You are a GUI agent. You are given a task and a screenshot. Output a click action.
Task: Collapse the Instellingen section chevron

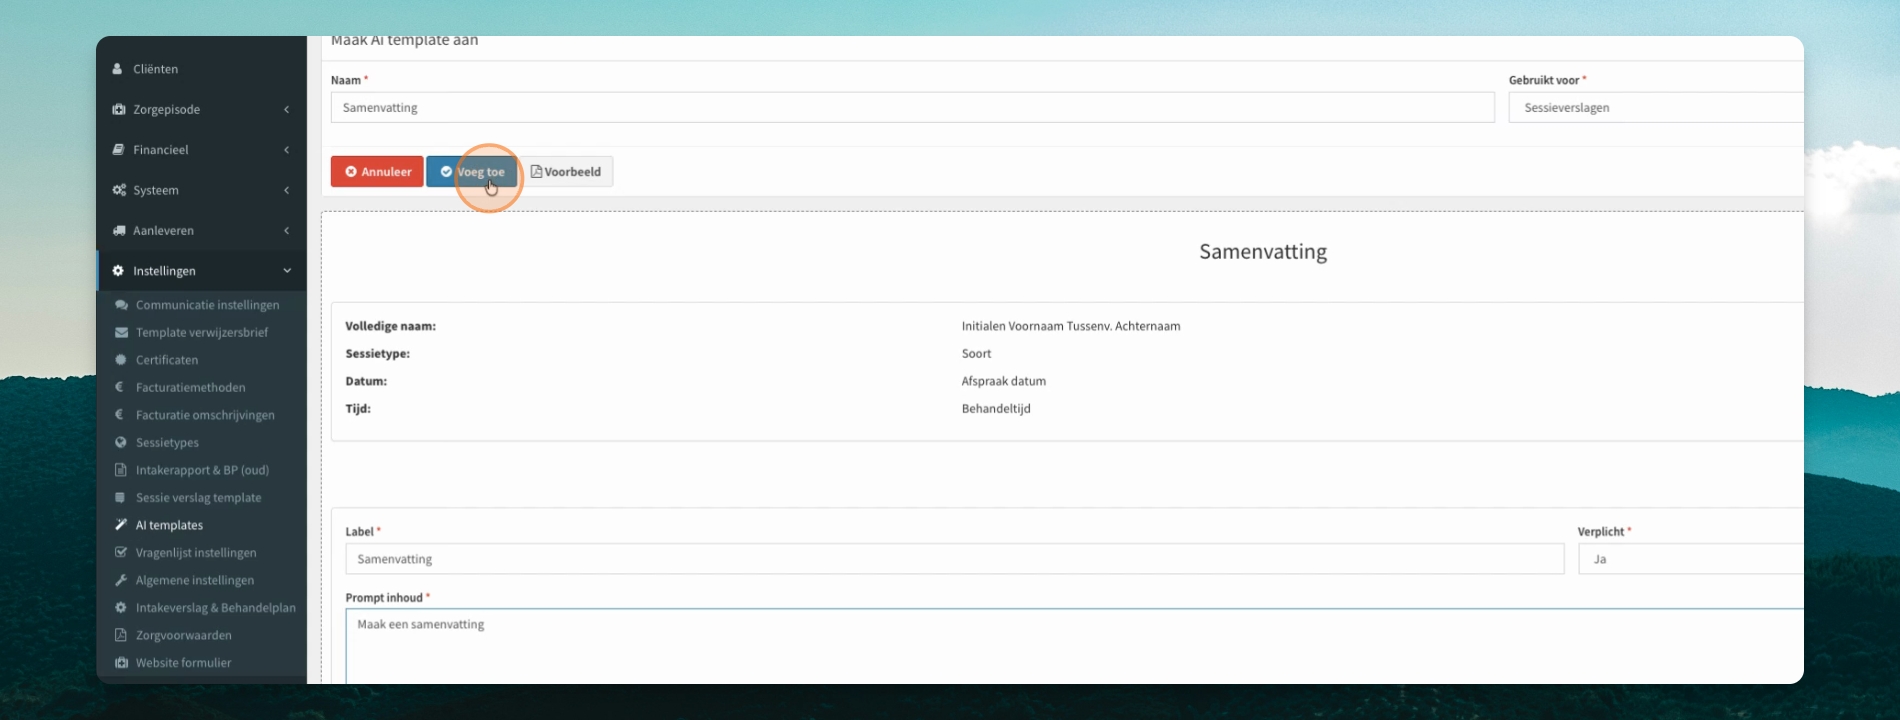(x=287, y=271)
